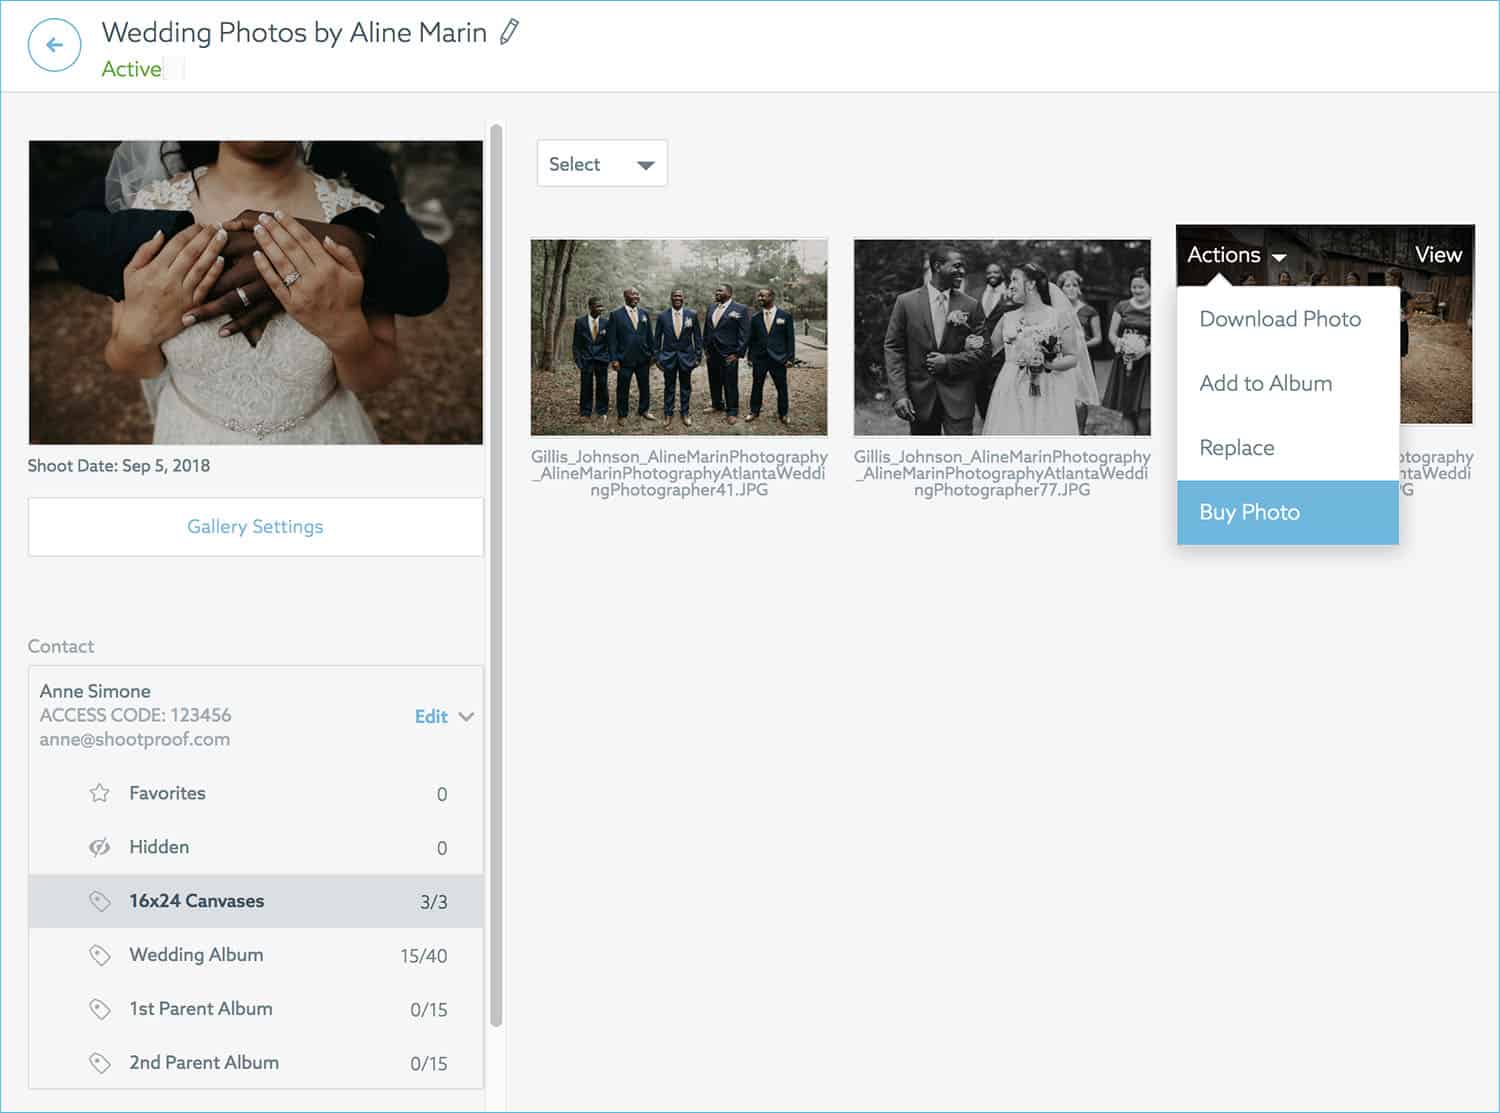Select Replace in the Actions menu

pyautogui.click(x=1236, y=448)
